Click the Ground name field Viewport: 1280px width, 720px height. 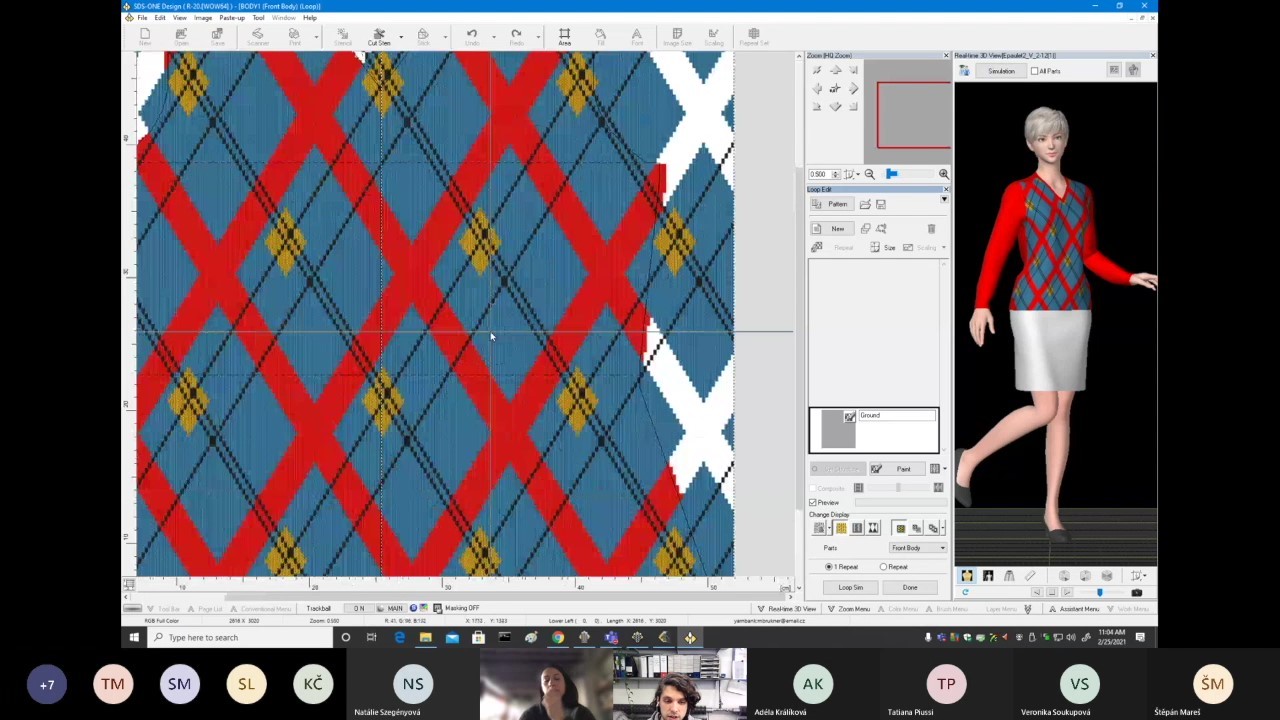coord(897,416)
